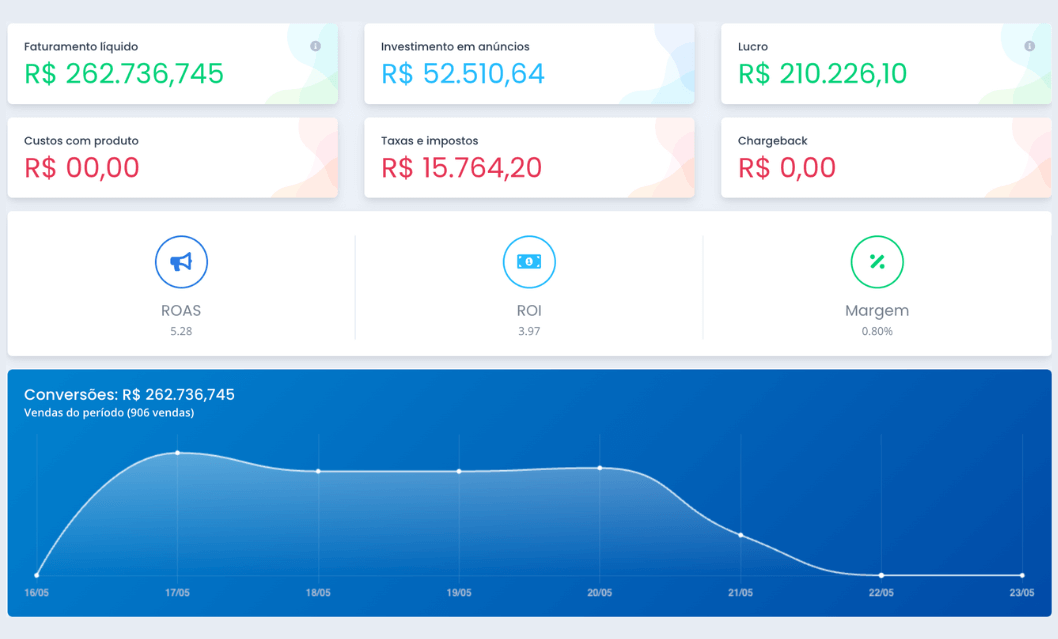The width and height of the screenshot is (1058, 639).
Task: Click the ROAS megaphone icon
Action: tap(181, 262)
